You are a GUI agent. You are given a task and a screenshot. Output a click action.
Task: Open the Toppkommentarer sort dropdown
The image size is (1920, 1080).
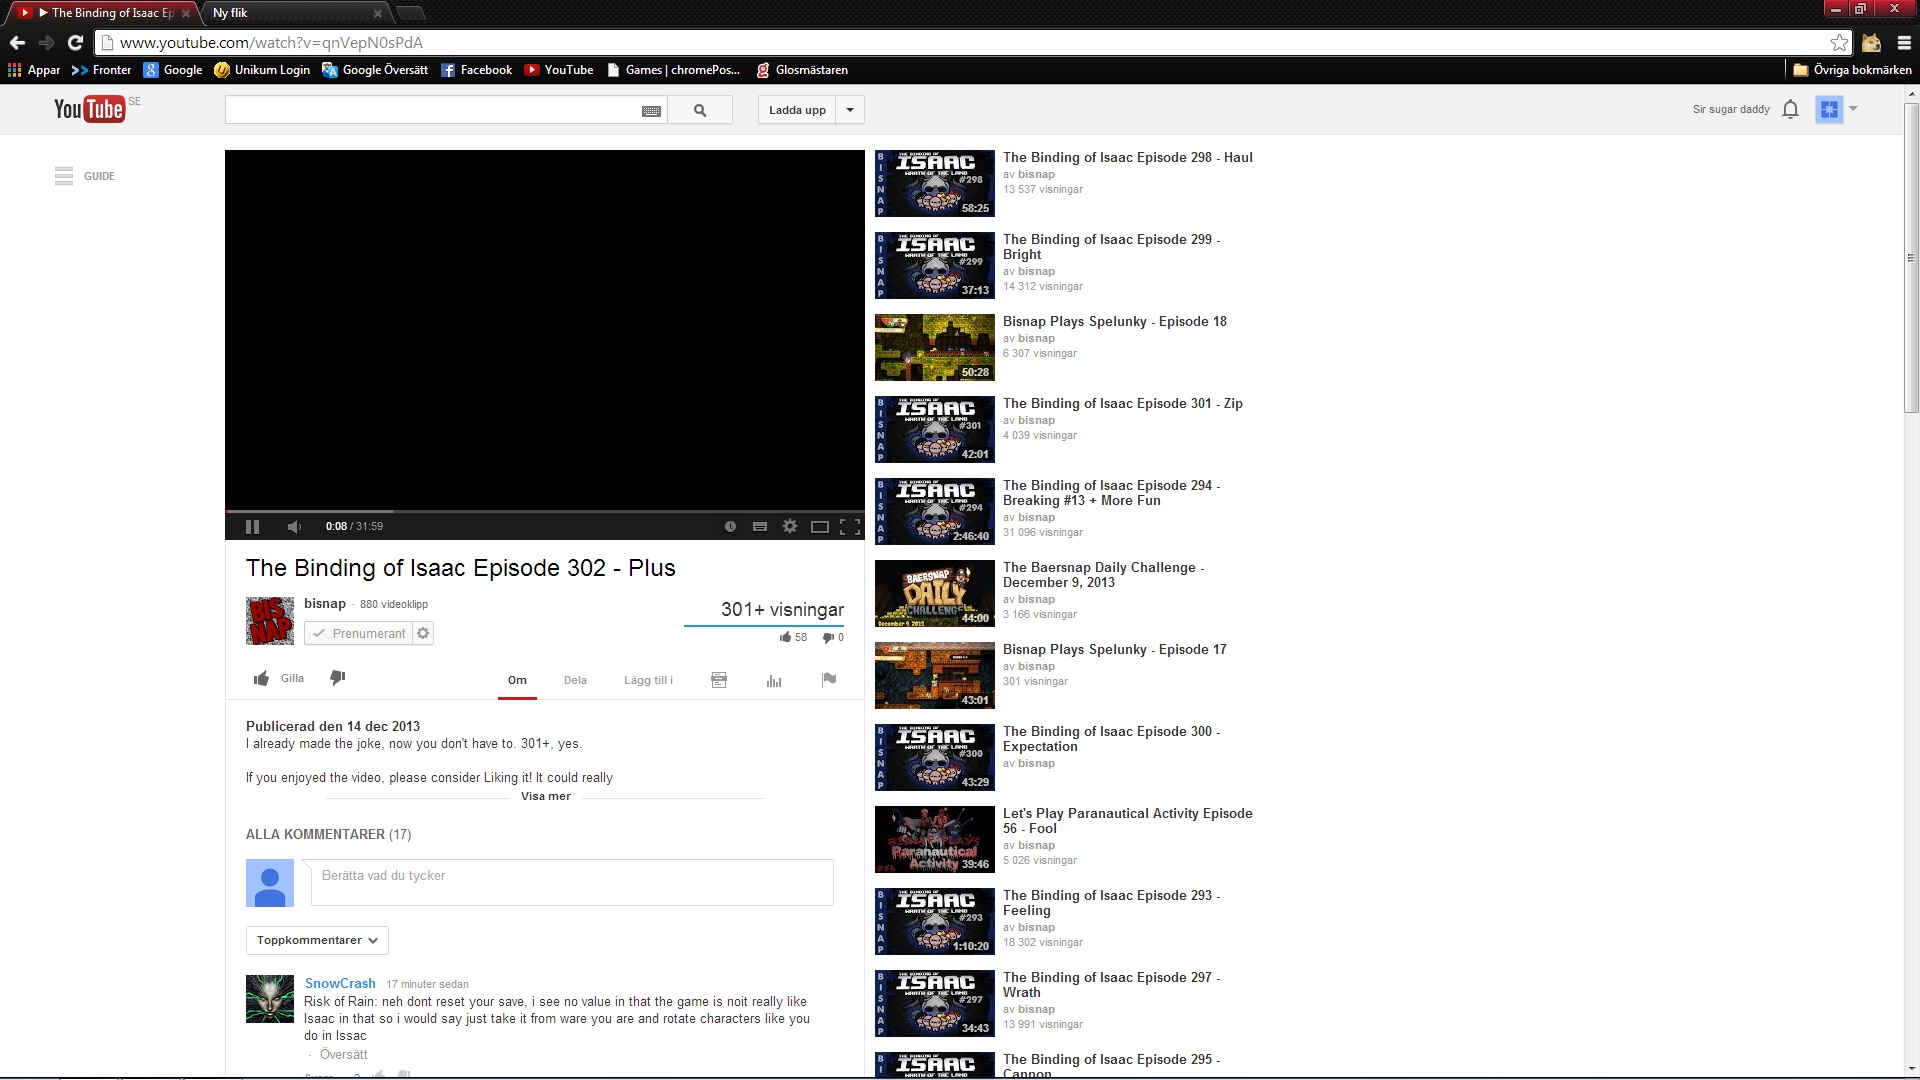tap(317, 940)
